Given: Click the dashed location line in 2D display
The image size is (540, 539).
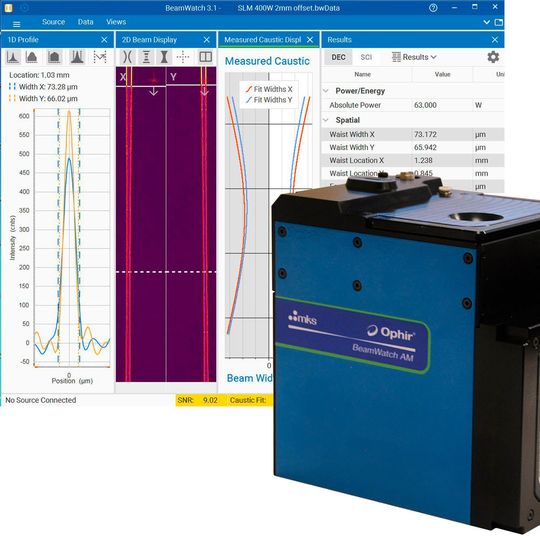Looking at the screenshot, I should [166, 272].
